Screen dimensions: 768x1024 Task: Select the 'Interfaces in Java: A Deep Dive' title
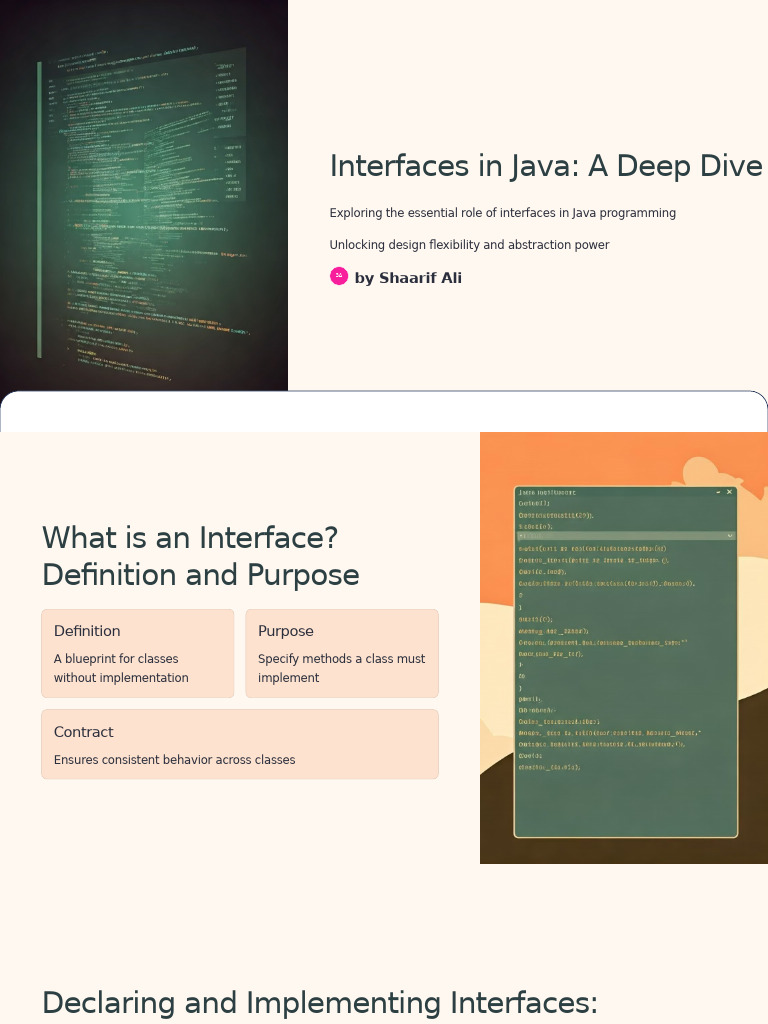tap(545, 166)
